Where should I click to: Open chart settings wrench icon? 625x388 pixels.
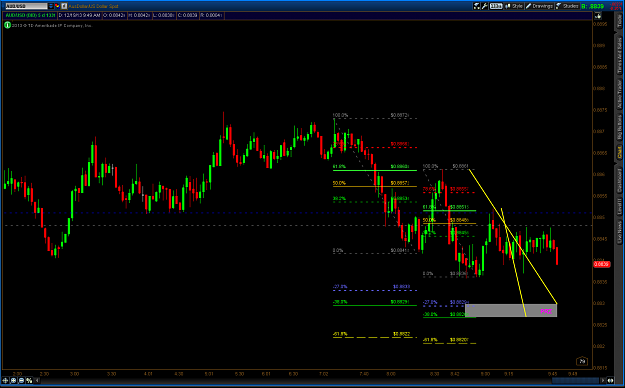pos(485,6)
